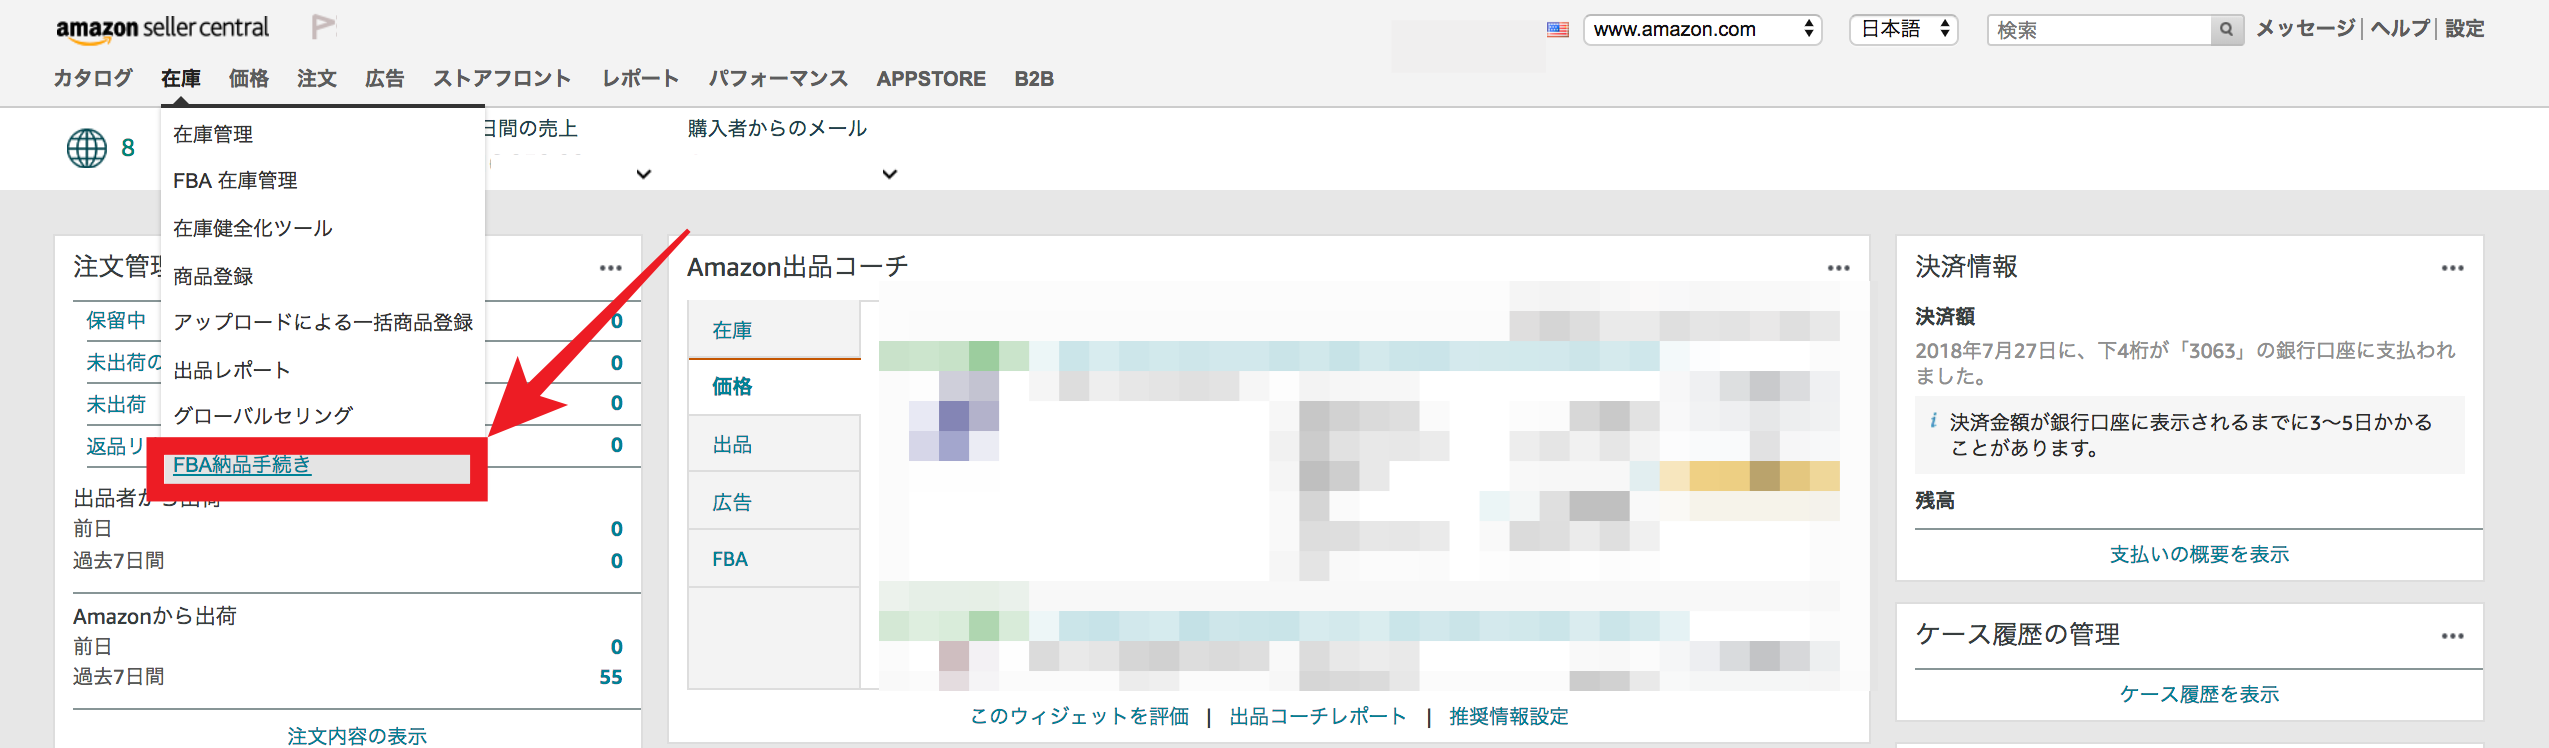Open the 広告 menu
Image resolution: width=2549 pixels, height=748 pixels.
pos(385,78)
